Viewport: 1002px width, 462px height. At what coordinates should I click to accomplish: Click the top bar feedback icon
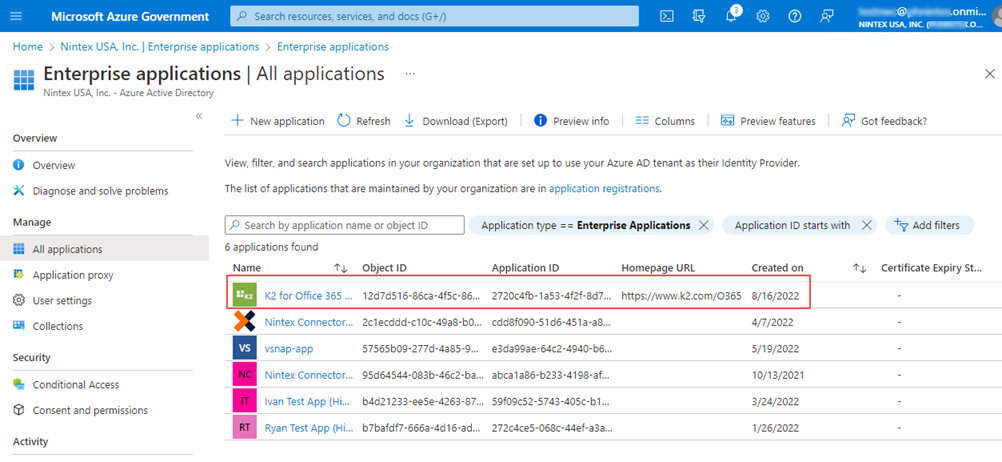coord(827,16)
